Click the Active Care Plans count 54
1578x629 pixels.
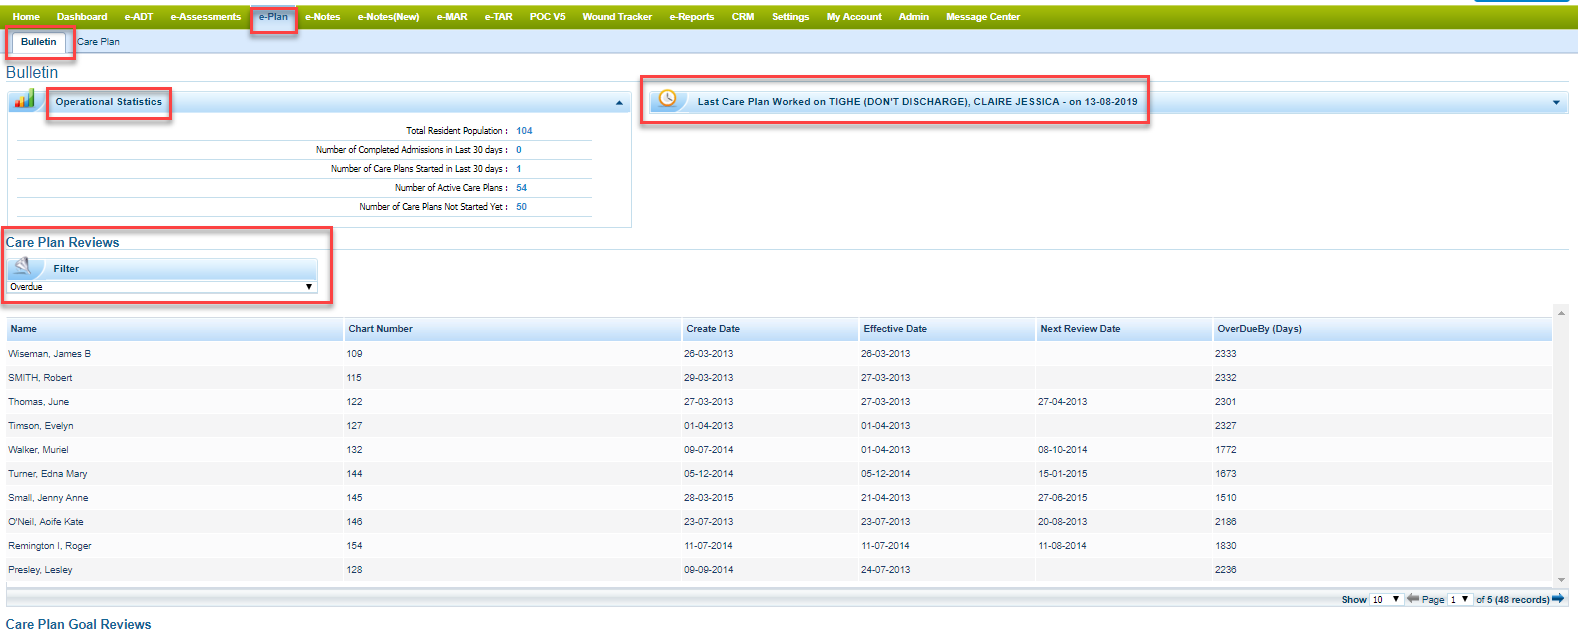[x=521, y=188]
